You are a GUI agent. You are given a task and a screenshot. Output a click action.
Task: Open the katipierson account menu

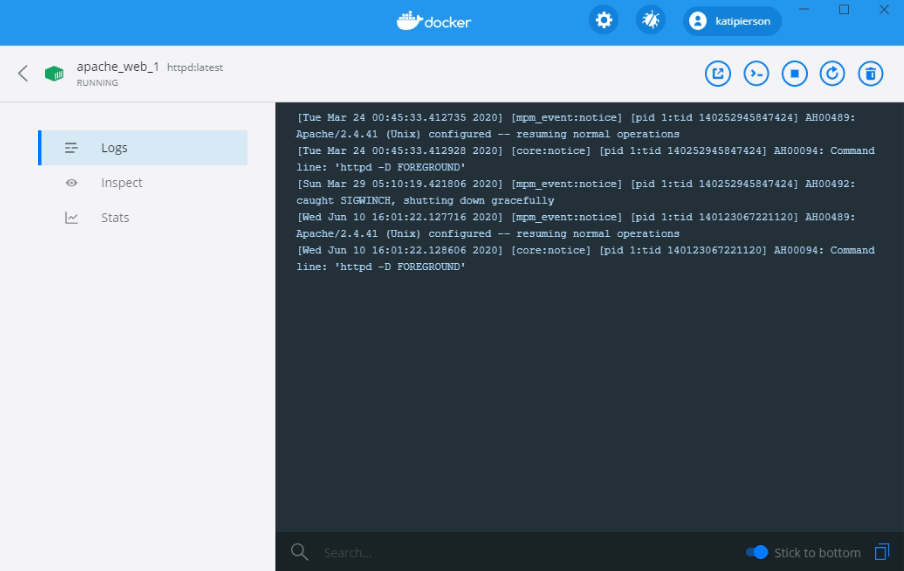pos(732,20)
